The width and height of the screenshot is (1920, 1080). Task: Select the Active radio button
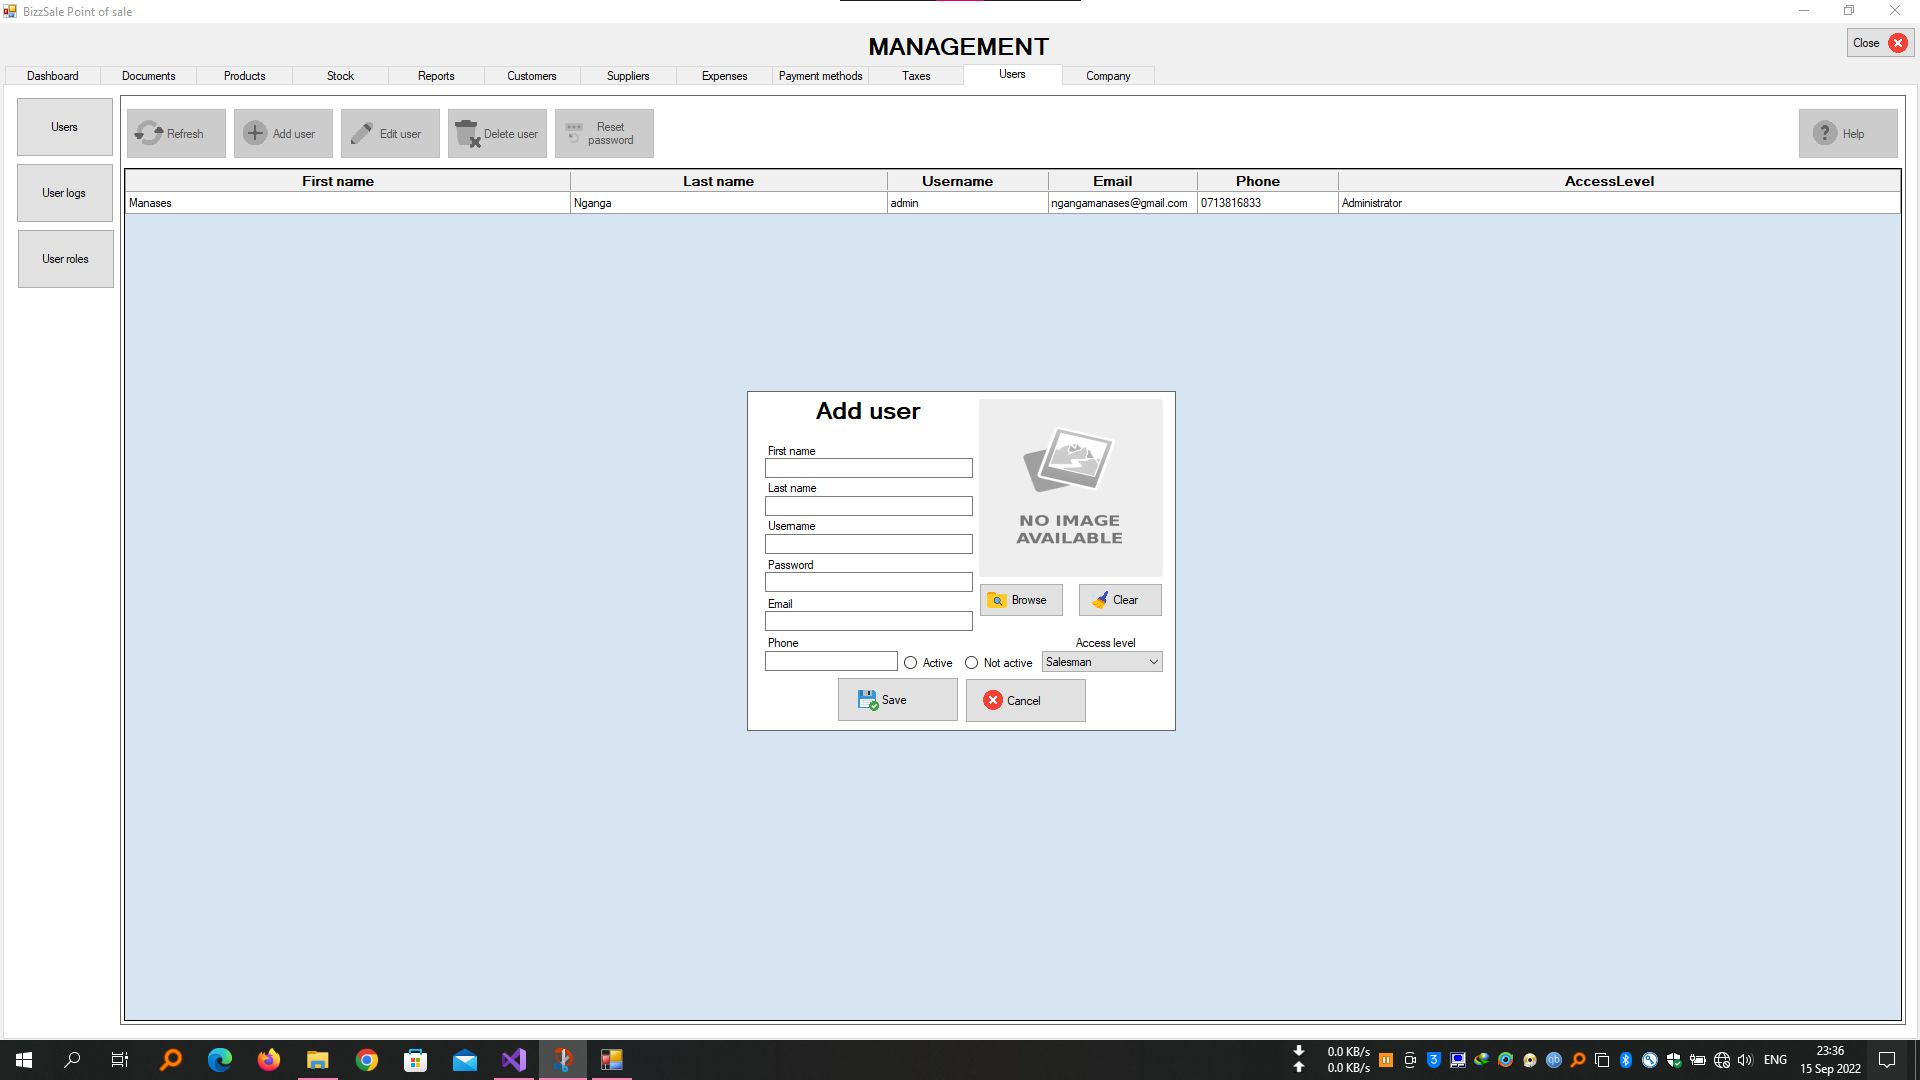pos(911,663)
